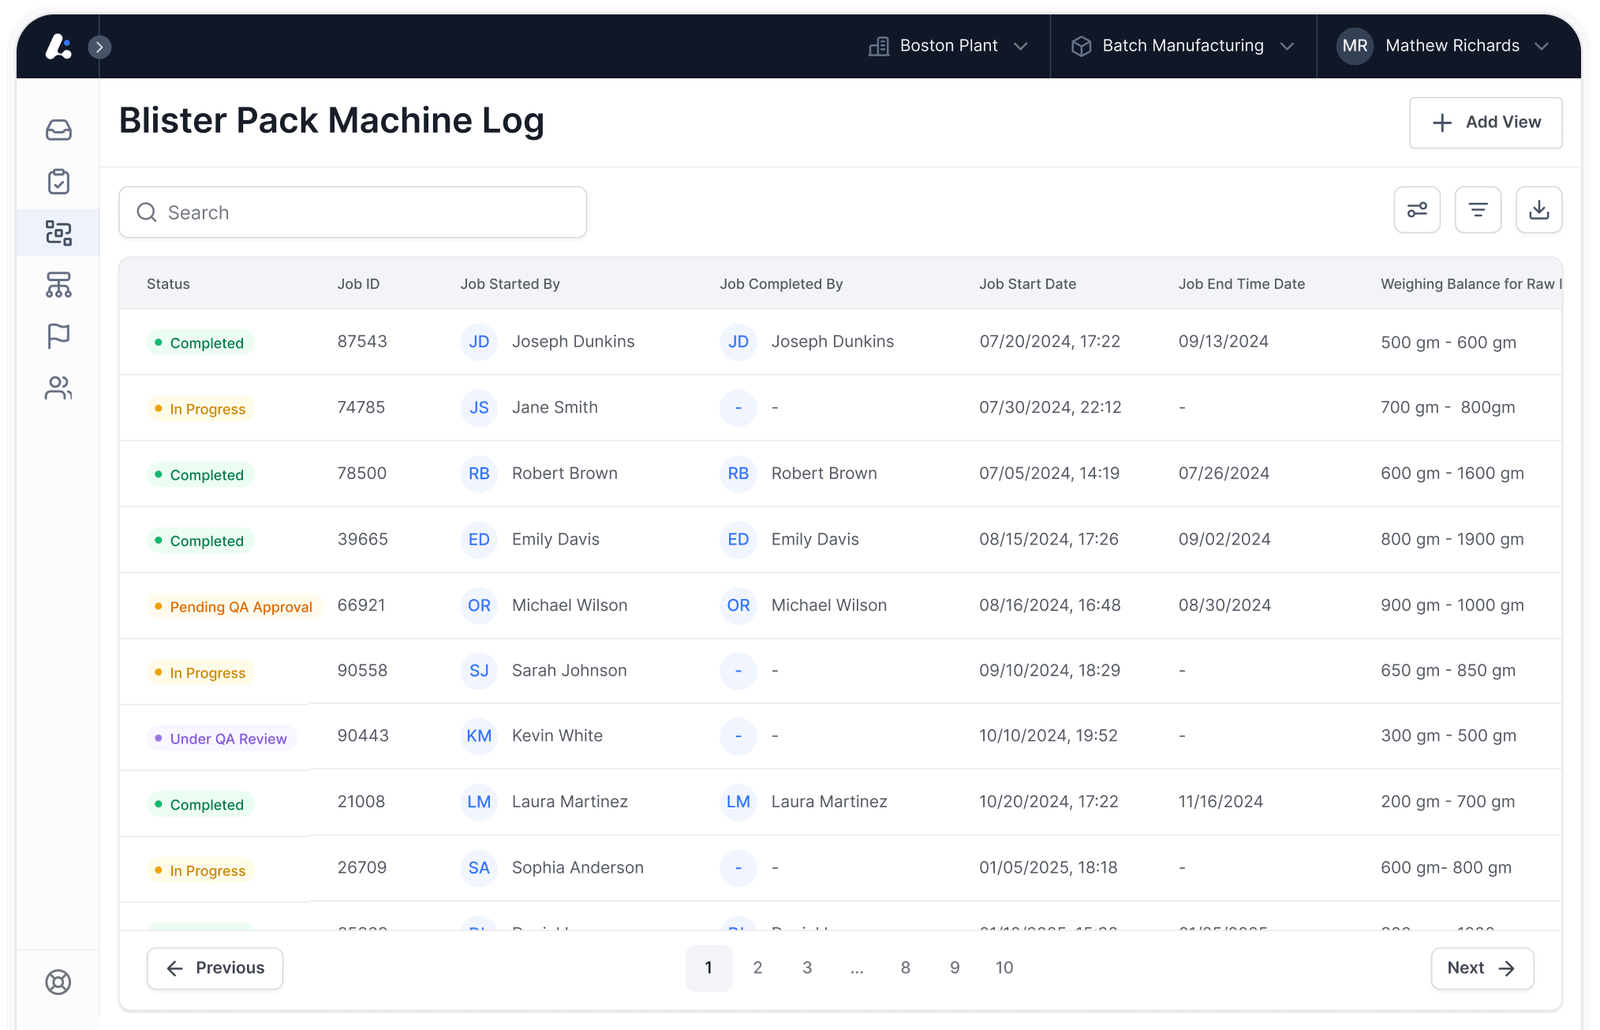Open the workflow blocks section in sidebar
This screenshot has height=1030, width=1600.
[58, 233]
